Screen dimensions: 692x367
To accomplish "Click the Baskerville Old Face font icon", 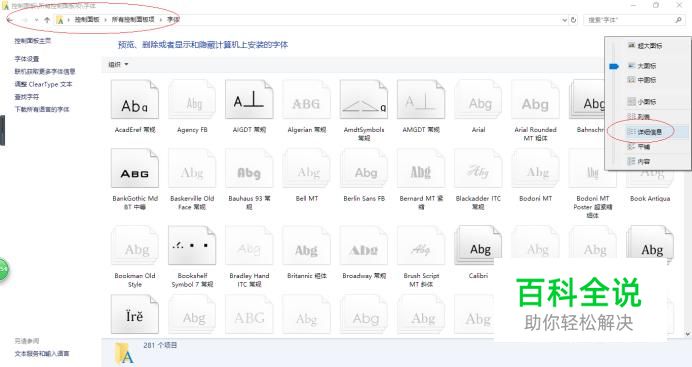I will point(192,169).
